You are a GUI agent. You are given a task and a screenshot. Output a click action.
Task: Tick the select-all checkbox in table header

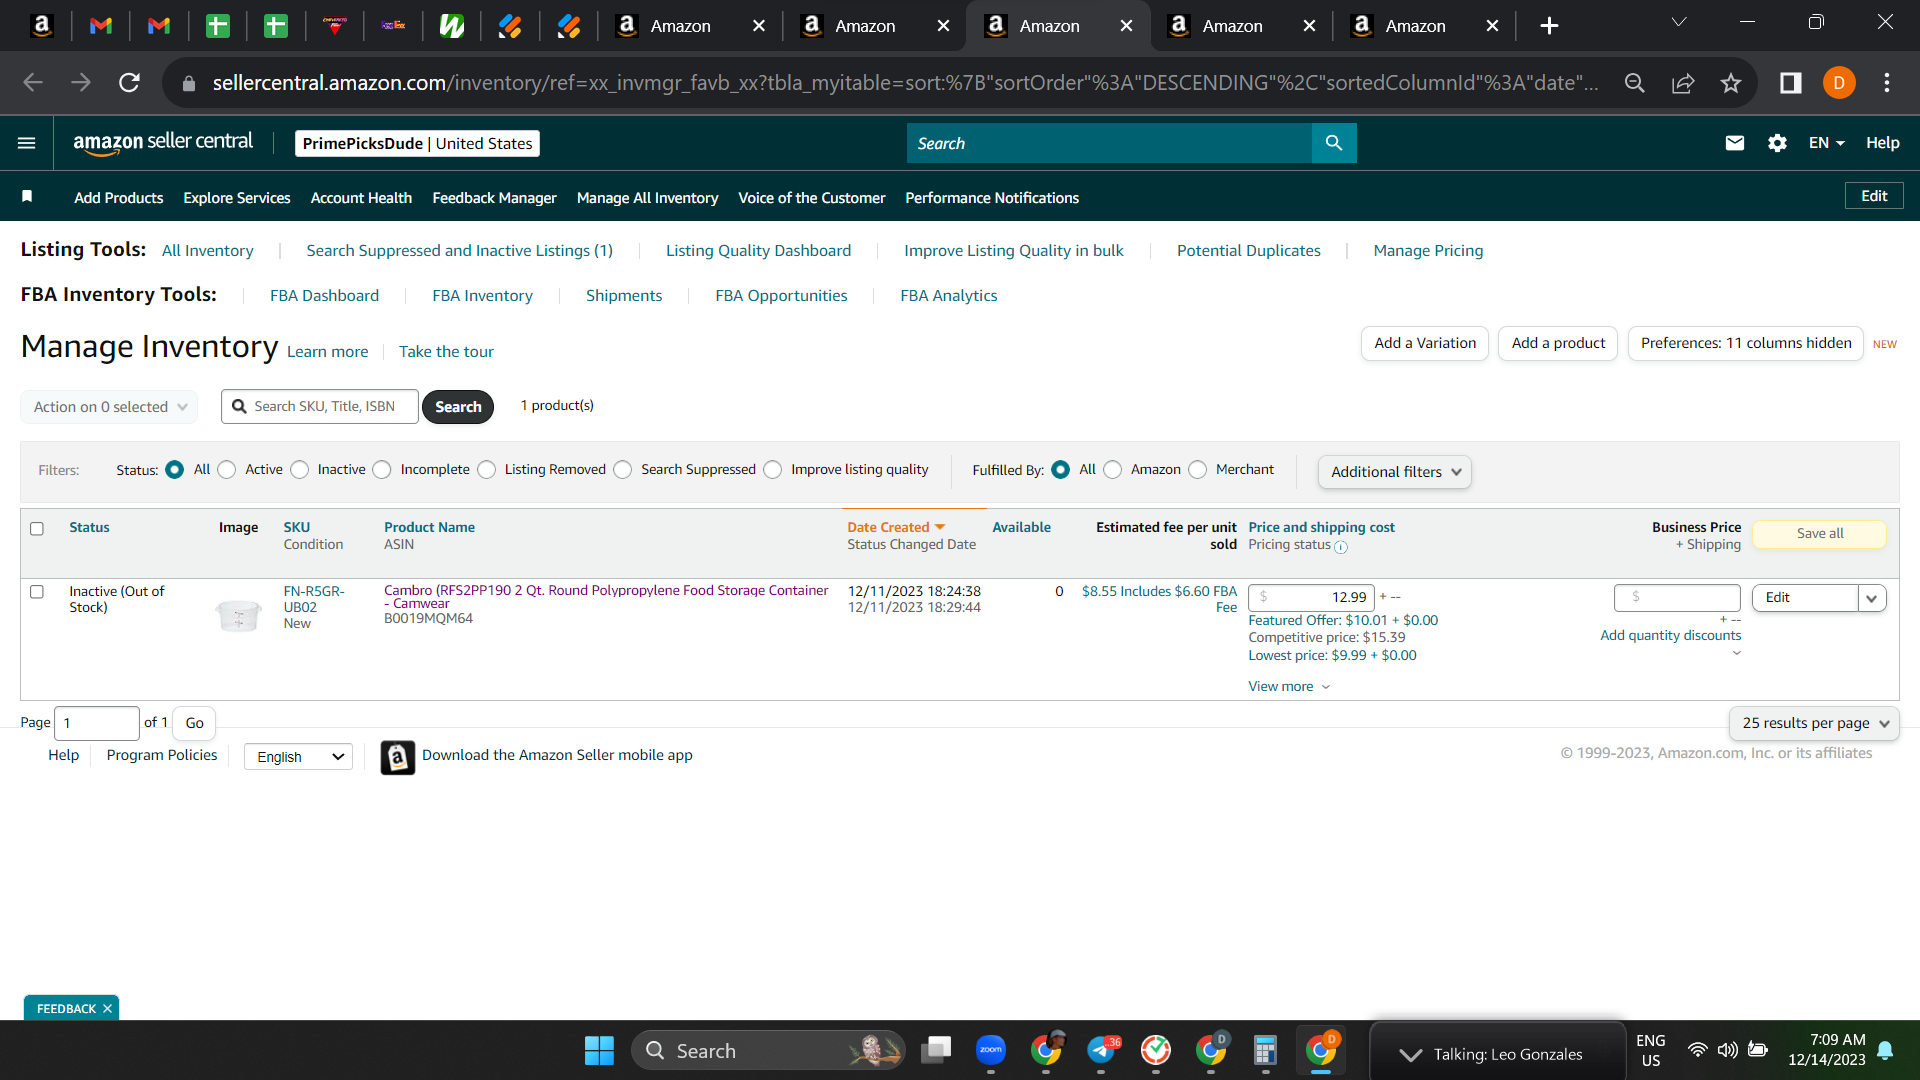[37, 529]
